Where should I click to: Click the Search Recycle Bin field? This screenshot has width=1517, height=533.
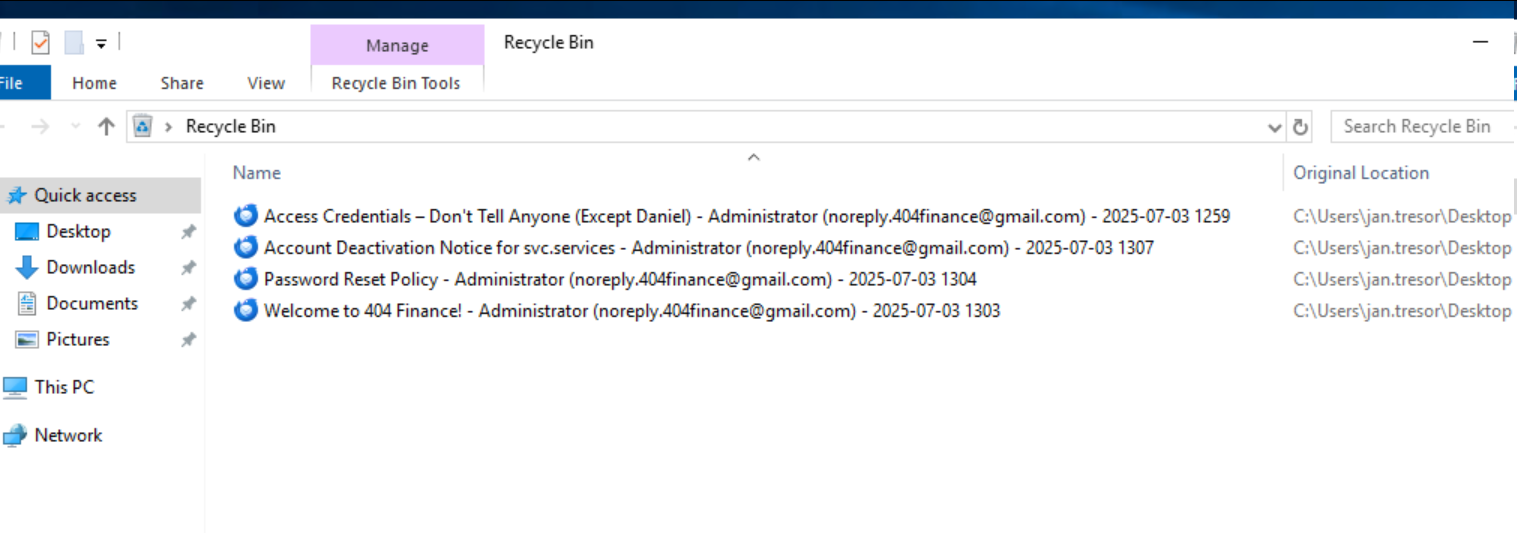[x=1422, y=126]
